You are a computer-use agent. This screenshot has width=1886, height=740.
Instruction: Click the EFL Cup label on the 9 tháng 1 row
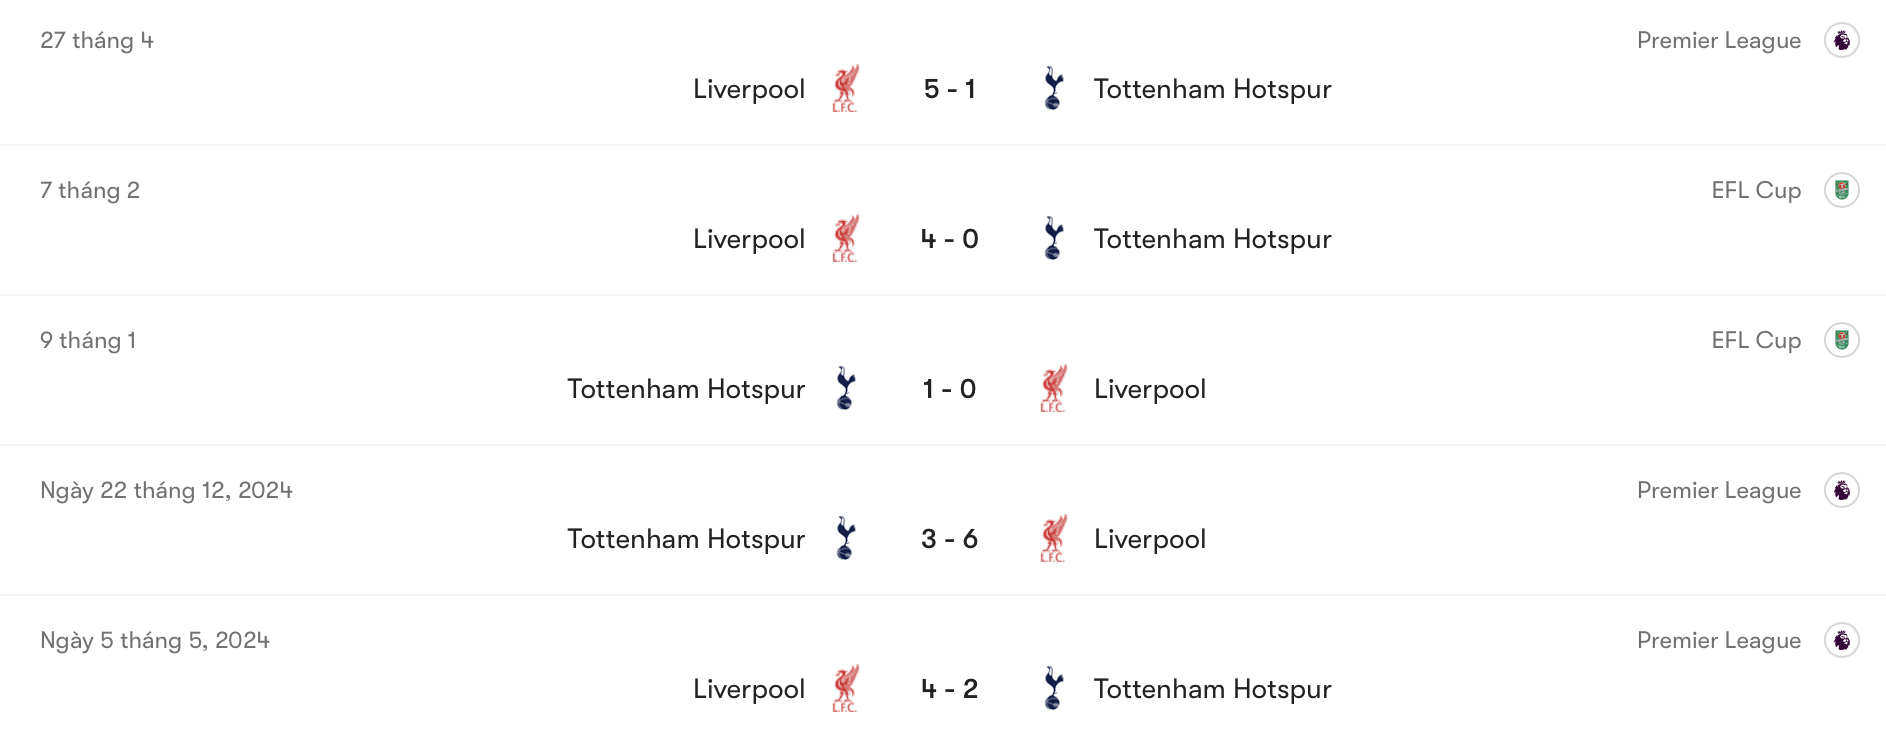[1758, 340]
